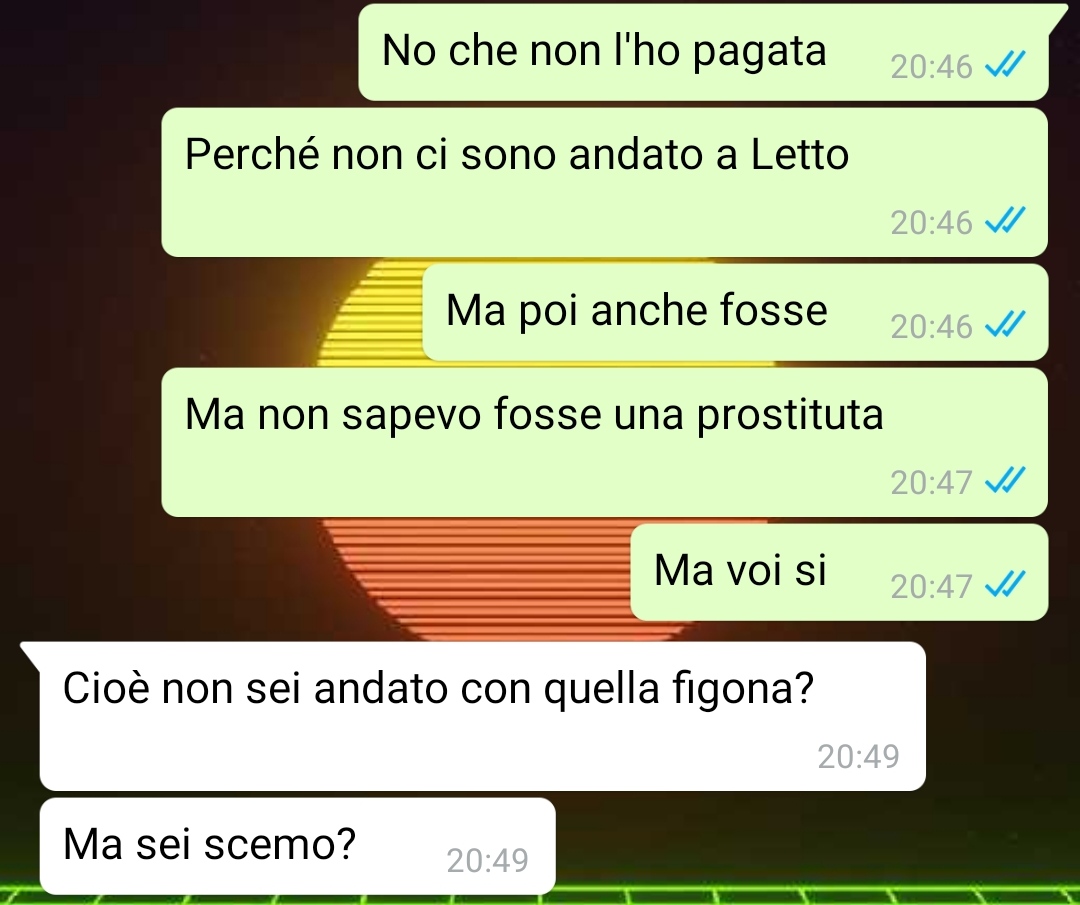Tap received message 'Cioè non sei andato con quella figona?'
The height and width of the screenshot is (905, 1080).
pos(482,716)
